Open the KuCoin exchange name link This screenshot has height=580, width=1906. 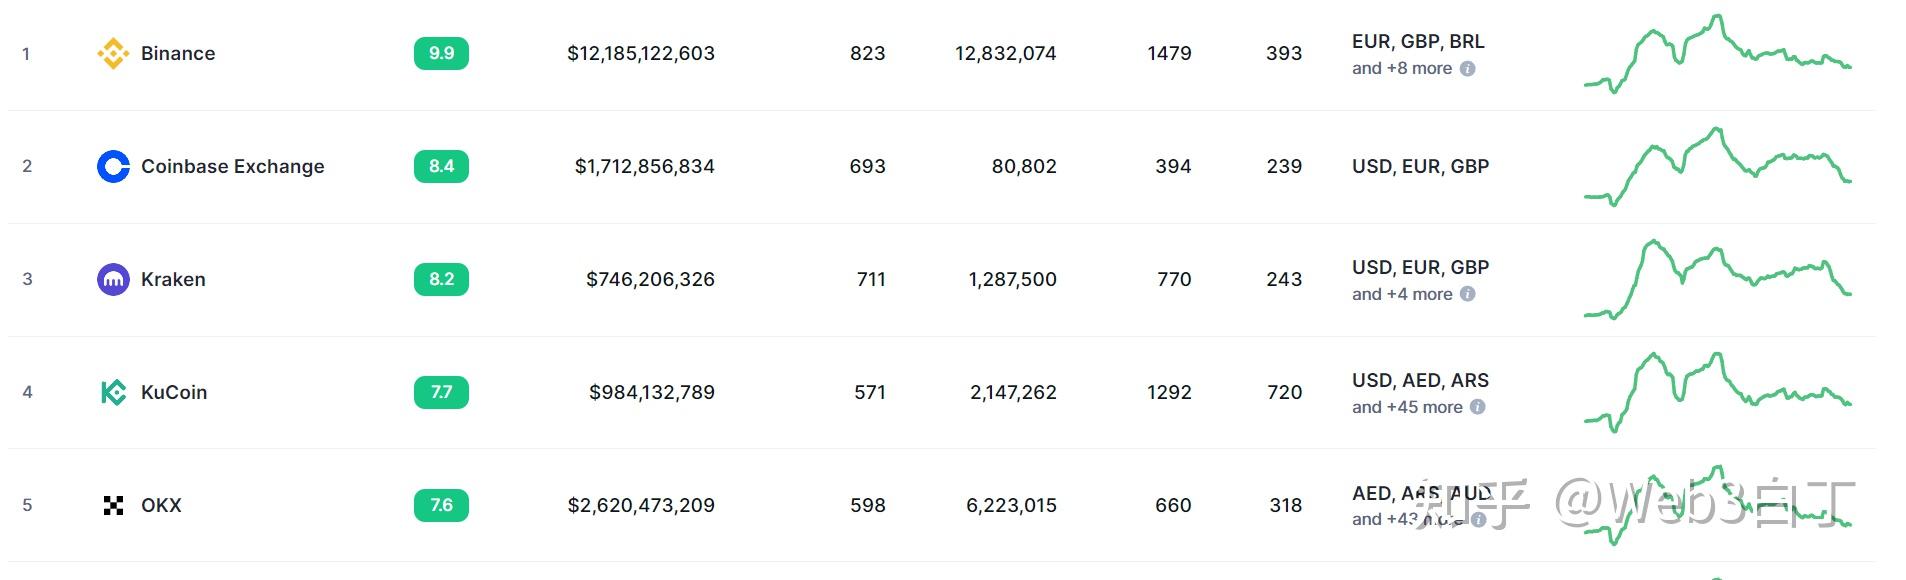click(174, 392)
